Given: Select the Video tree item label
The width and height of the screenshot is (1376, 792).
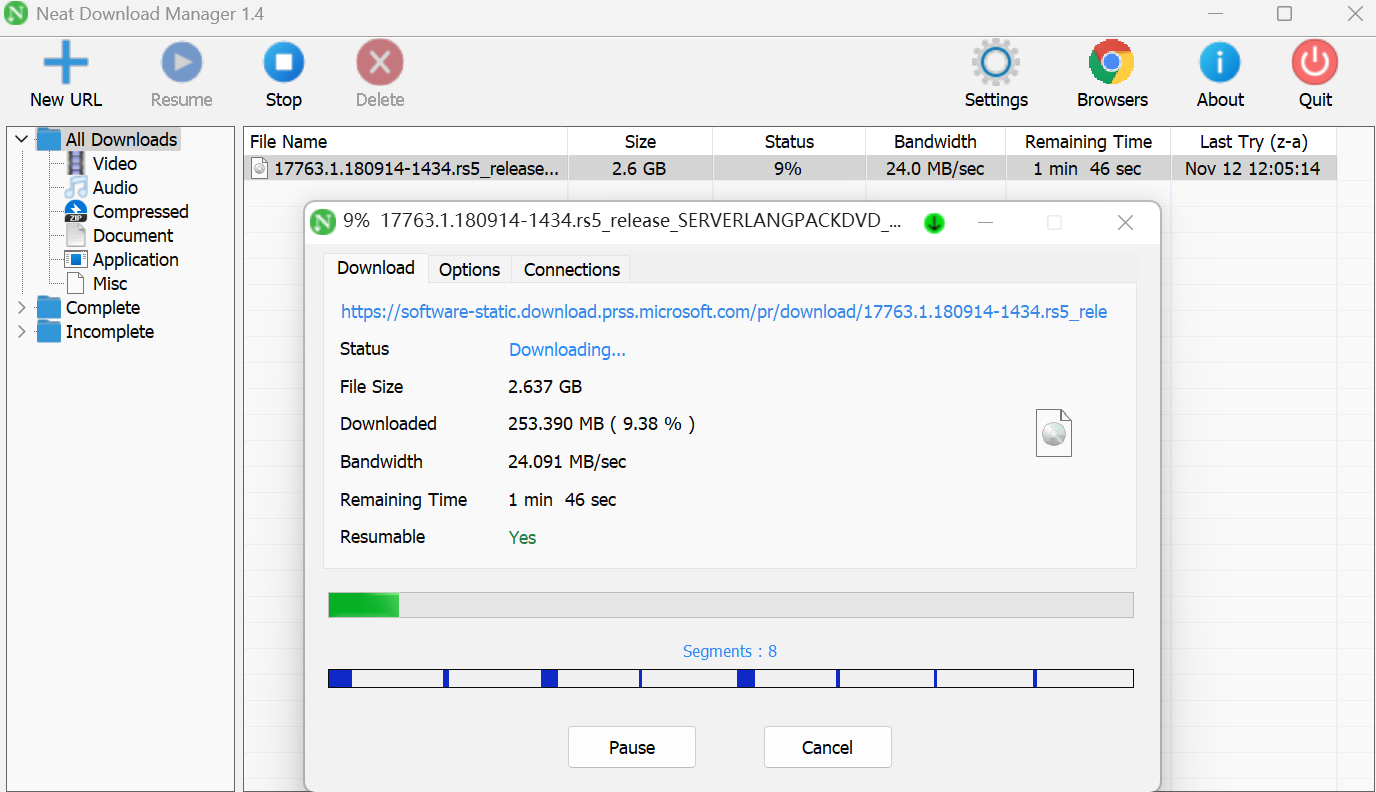Looking at the screenshot, I should tap(115, 163).
